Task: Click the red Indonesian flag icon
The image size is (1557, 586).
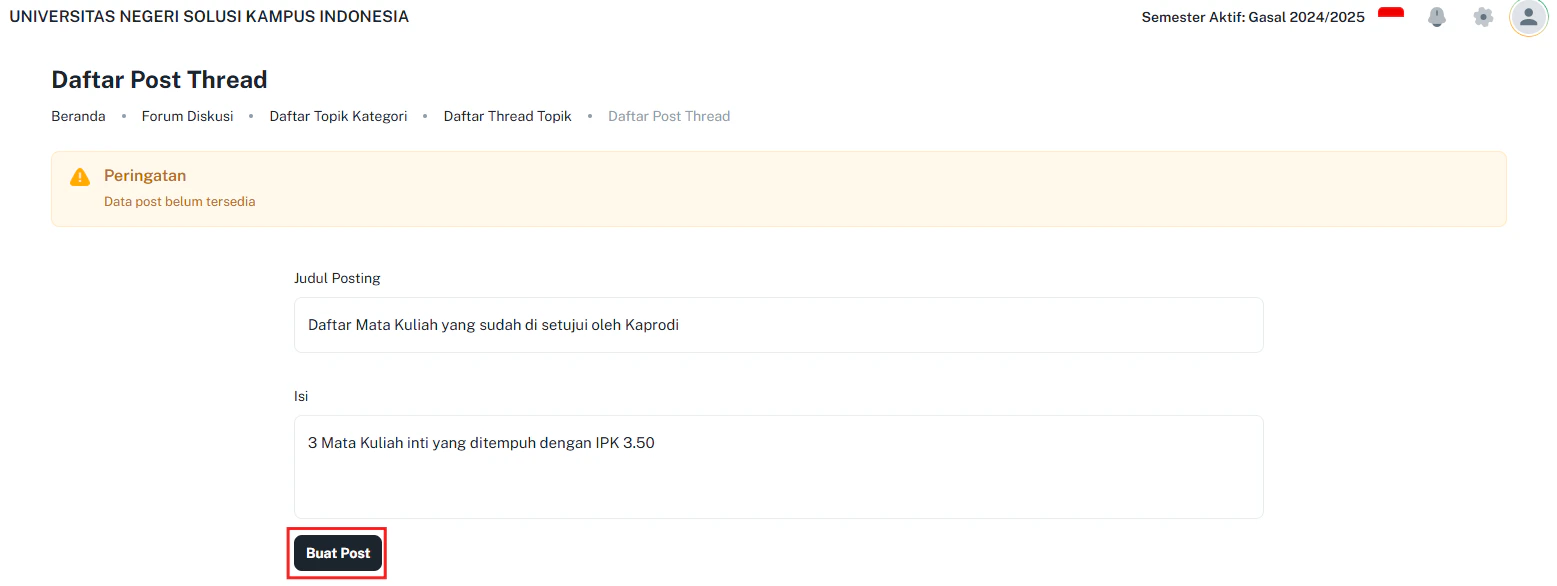Action: (1391, 14)
